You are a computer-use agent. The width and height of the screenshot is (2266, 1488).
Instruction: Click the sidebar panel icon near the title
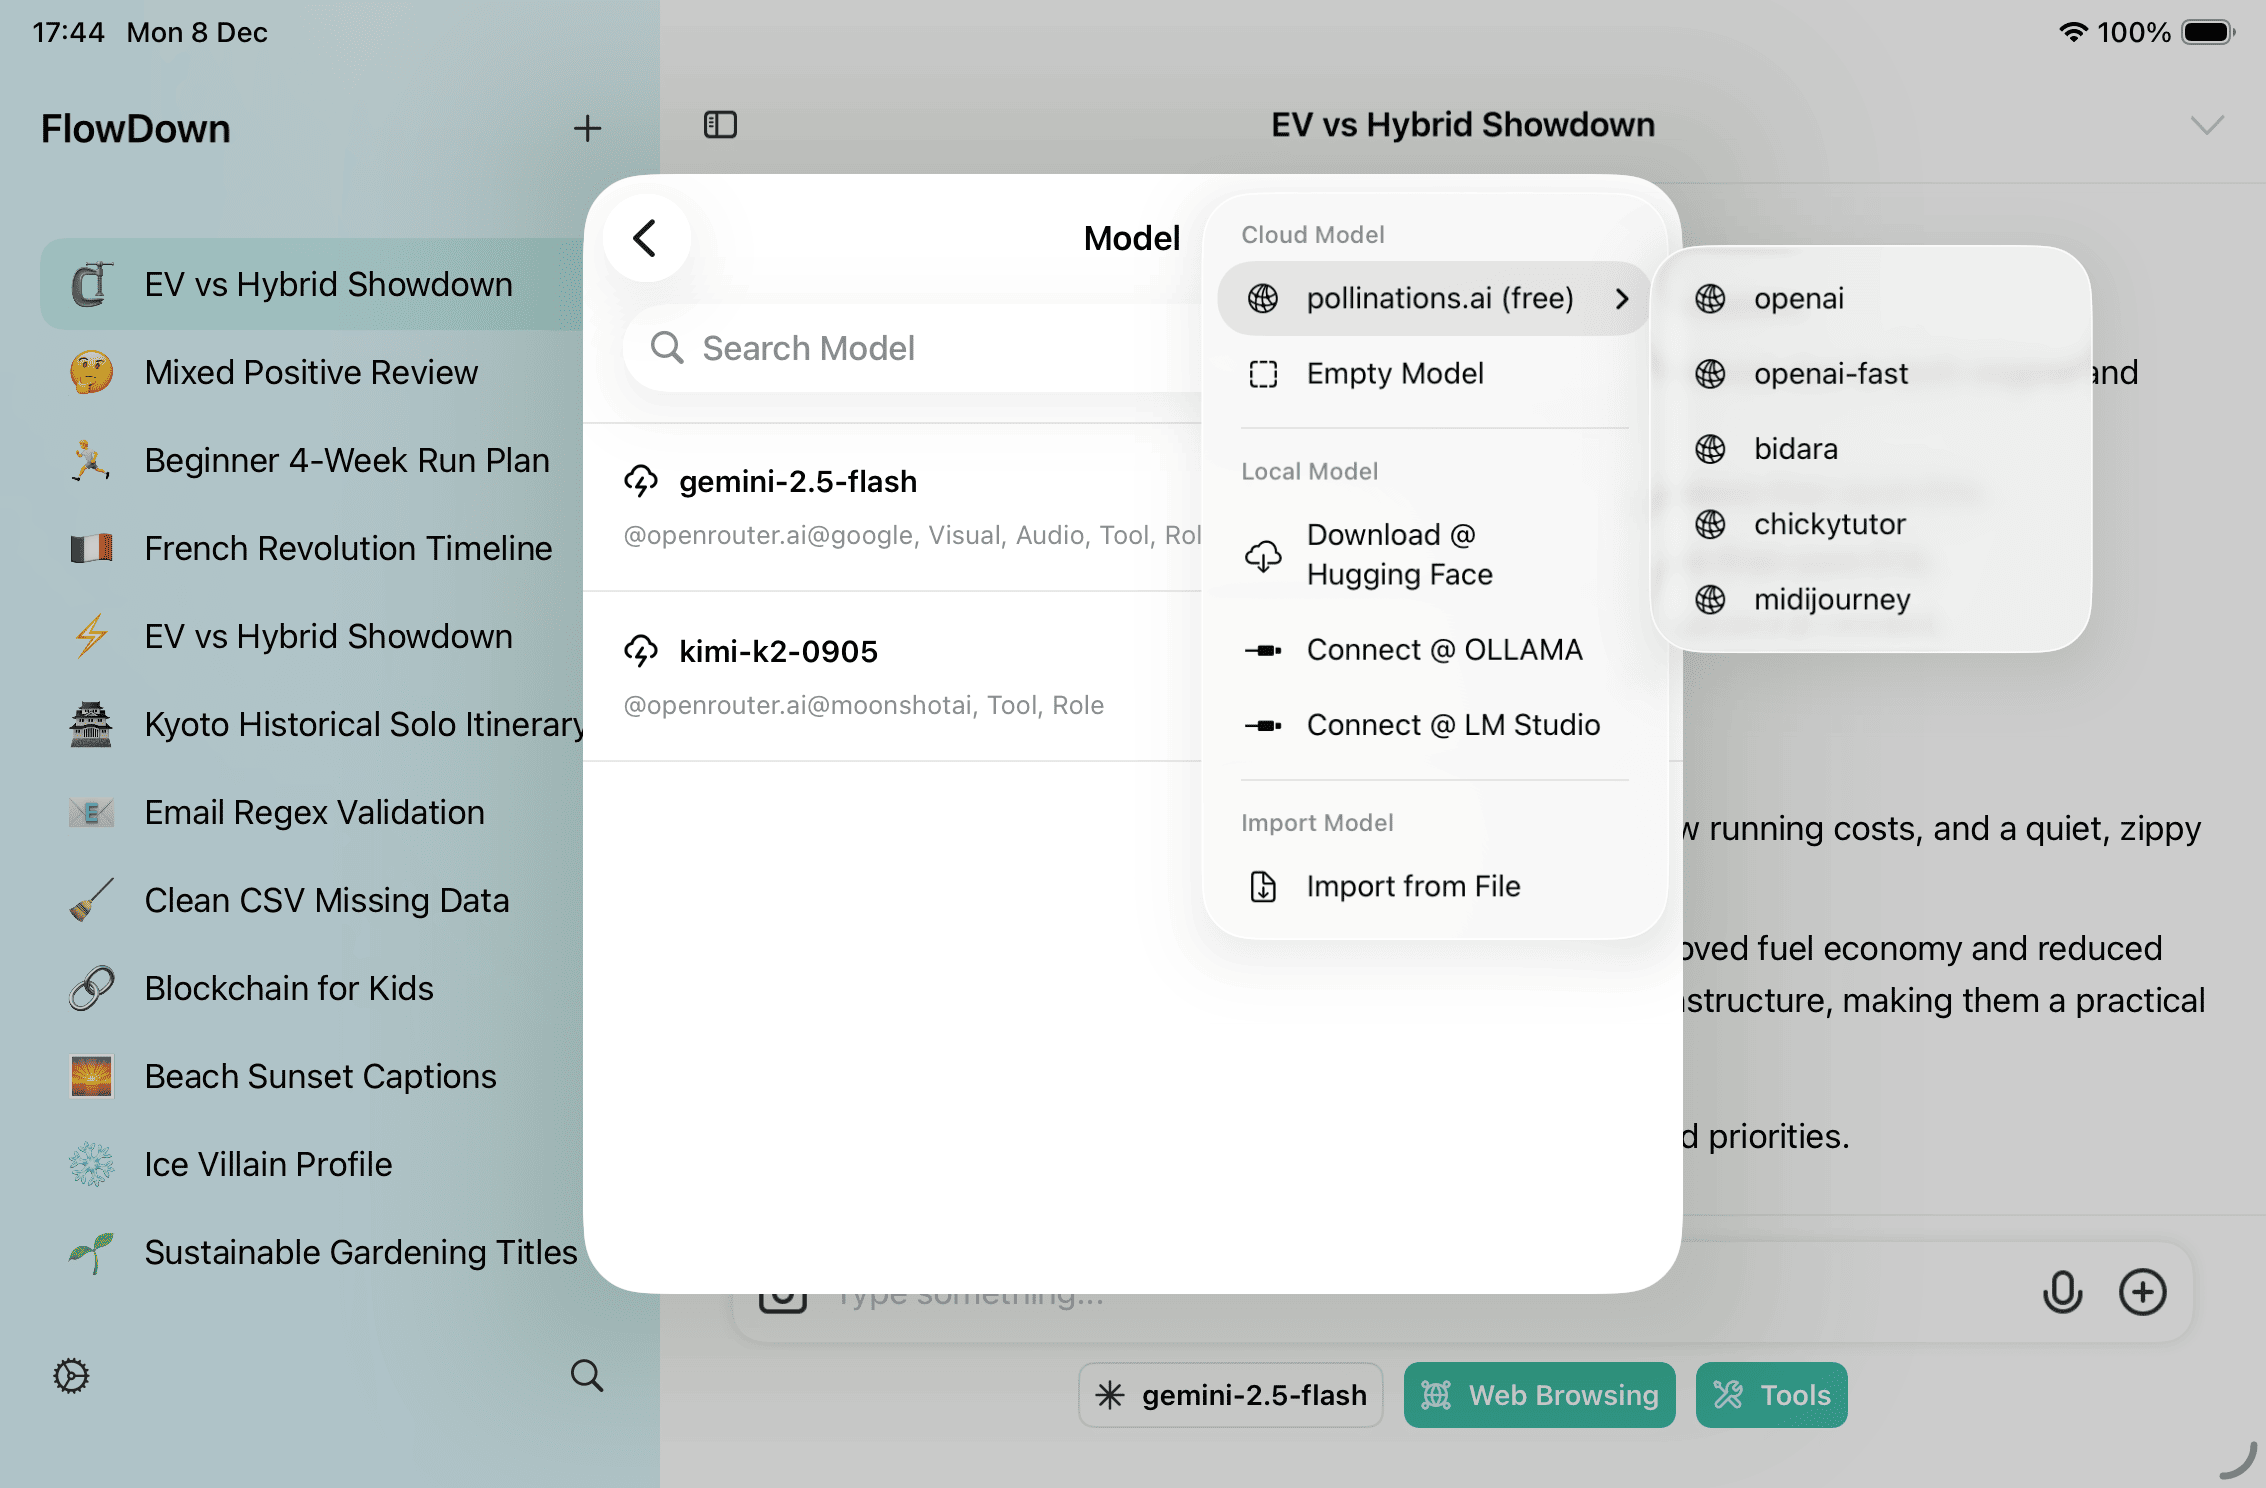(720, 124)
